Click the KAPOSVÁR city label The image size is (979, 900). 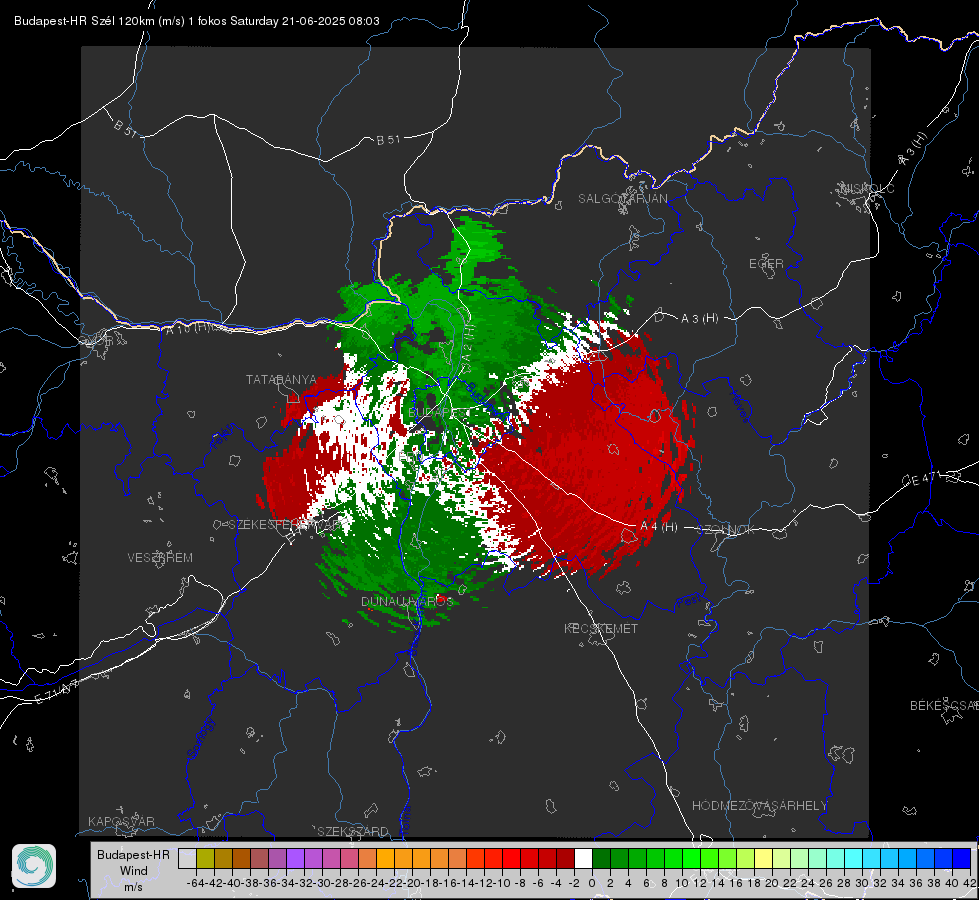coord(121,821)
